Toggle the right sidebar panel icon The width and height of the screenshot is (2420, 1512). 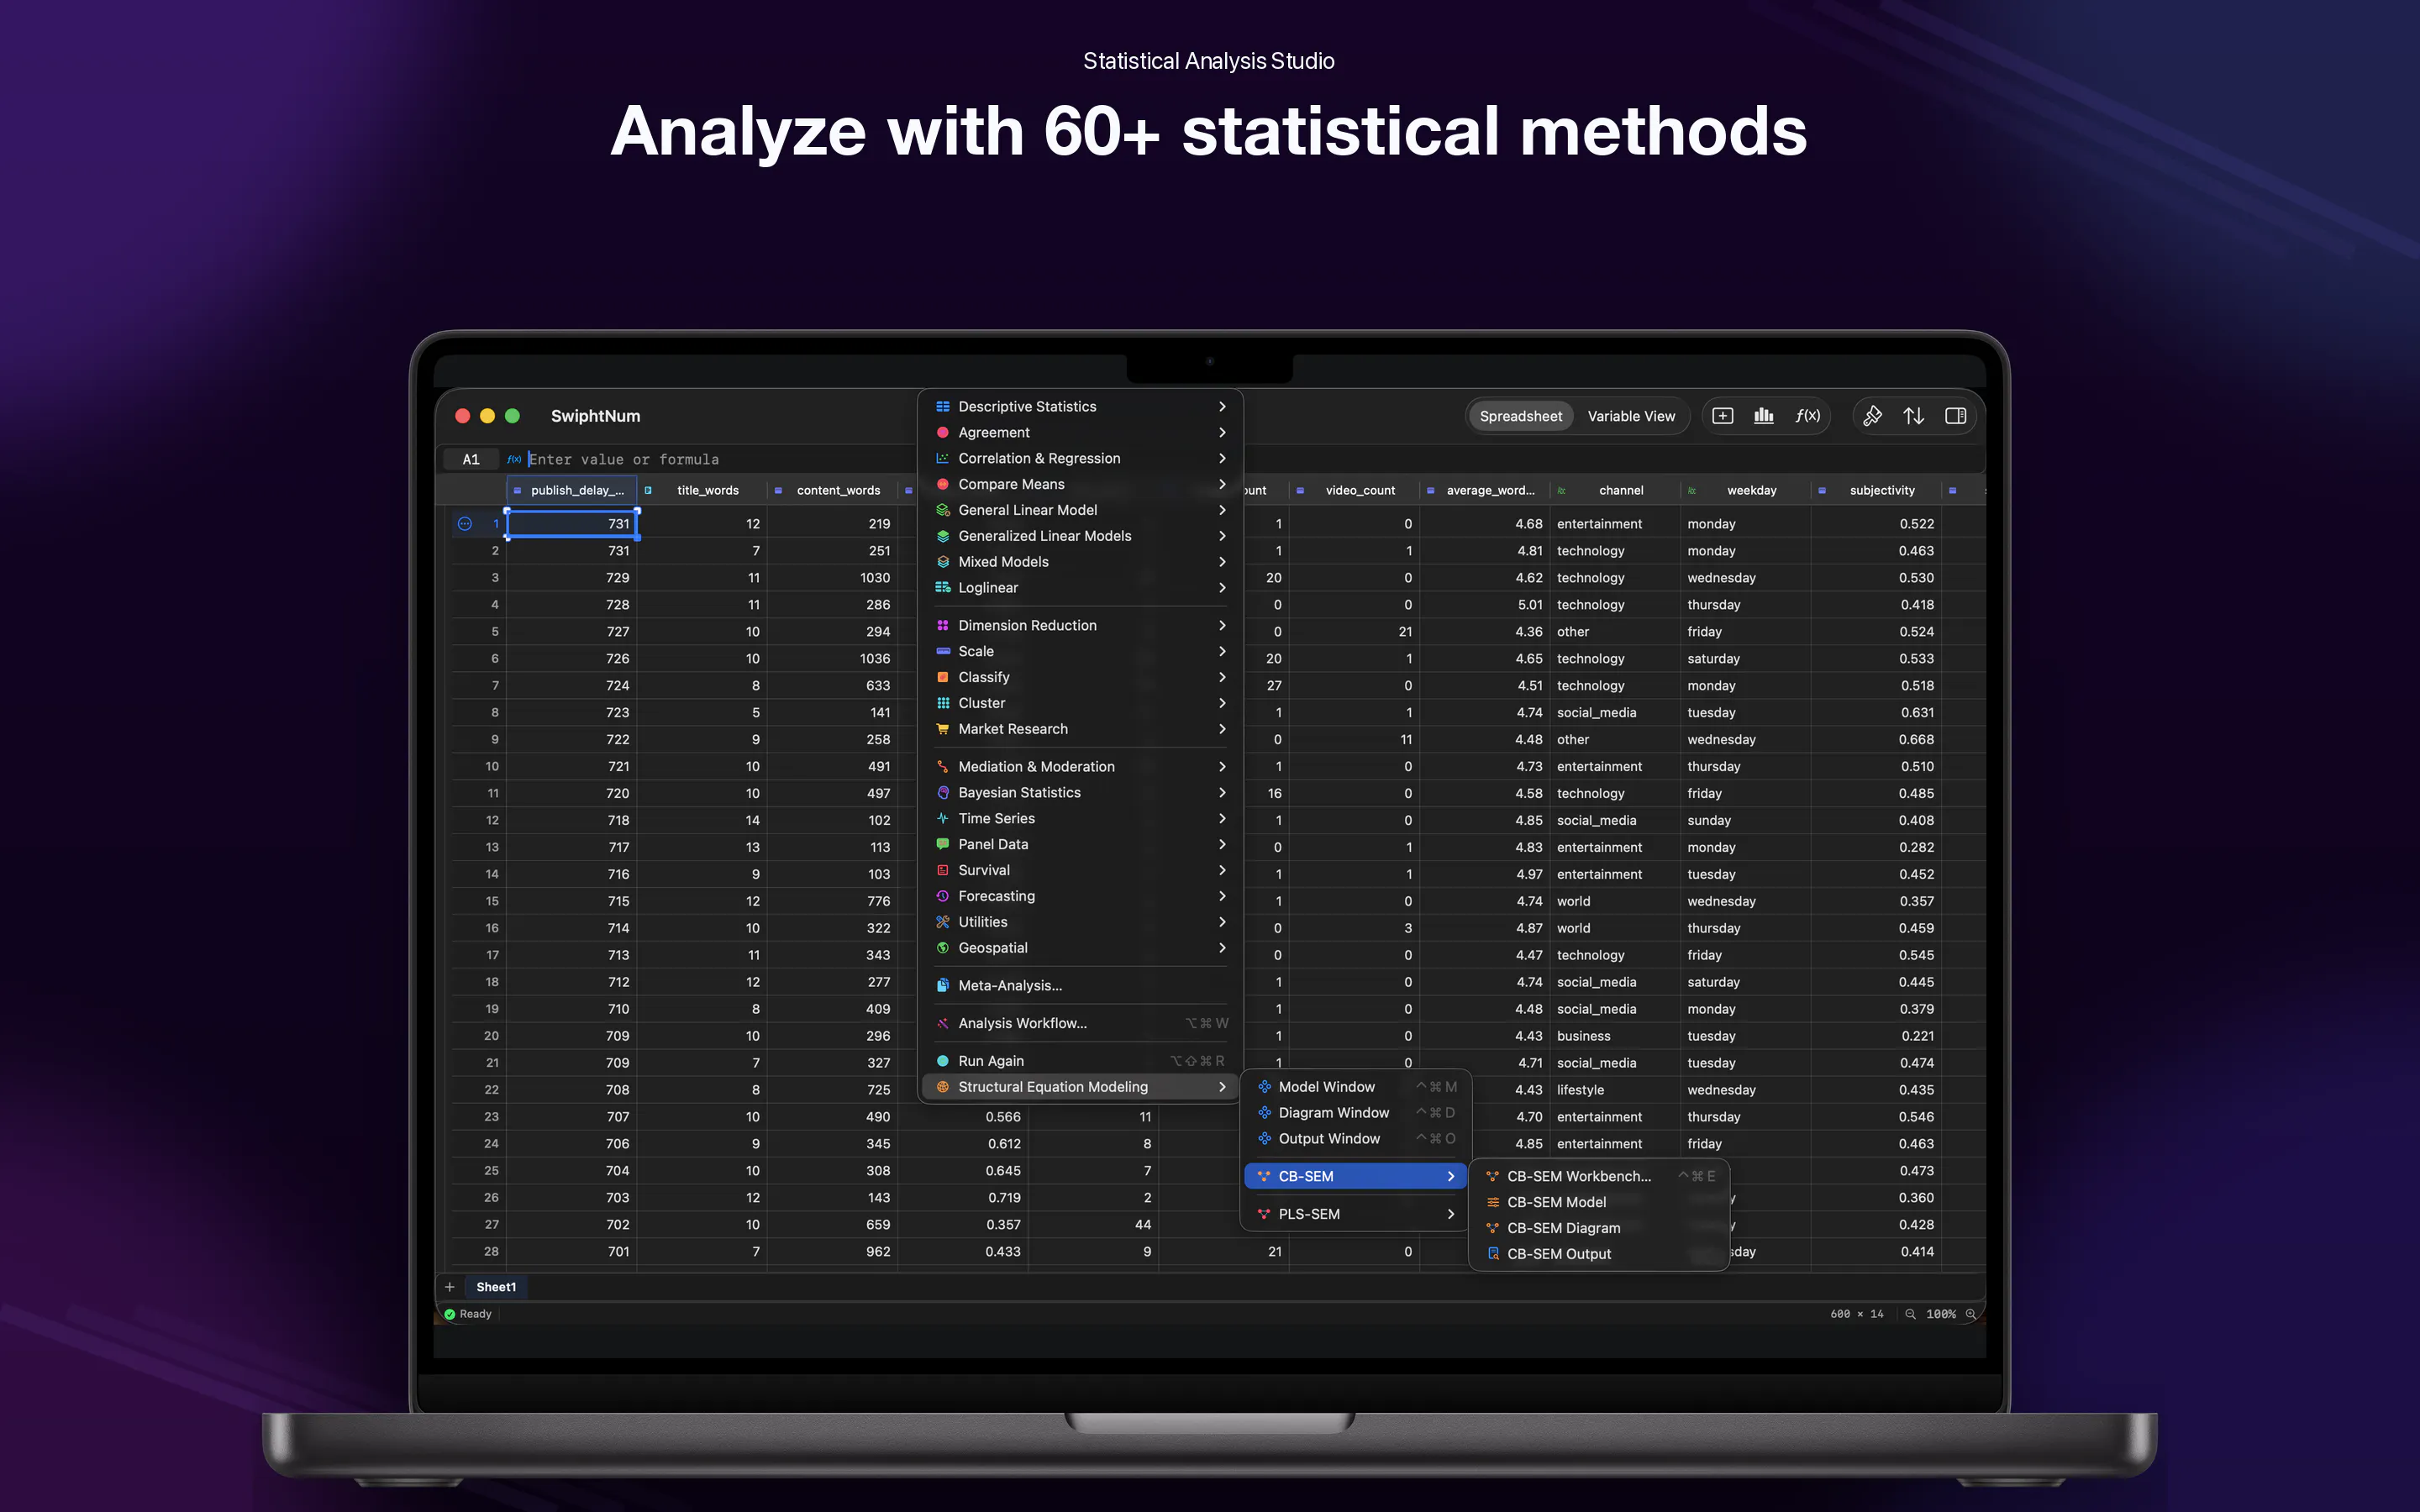tap(1955, 416)
